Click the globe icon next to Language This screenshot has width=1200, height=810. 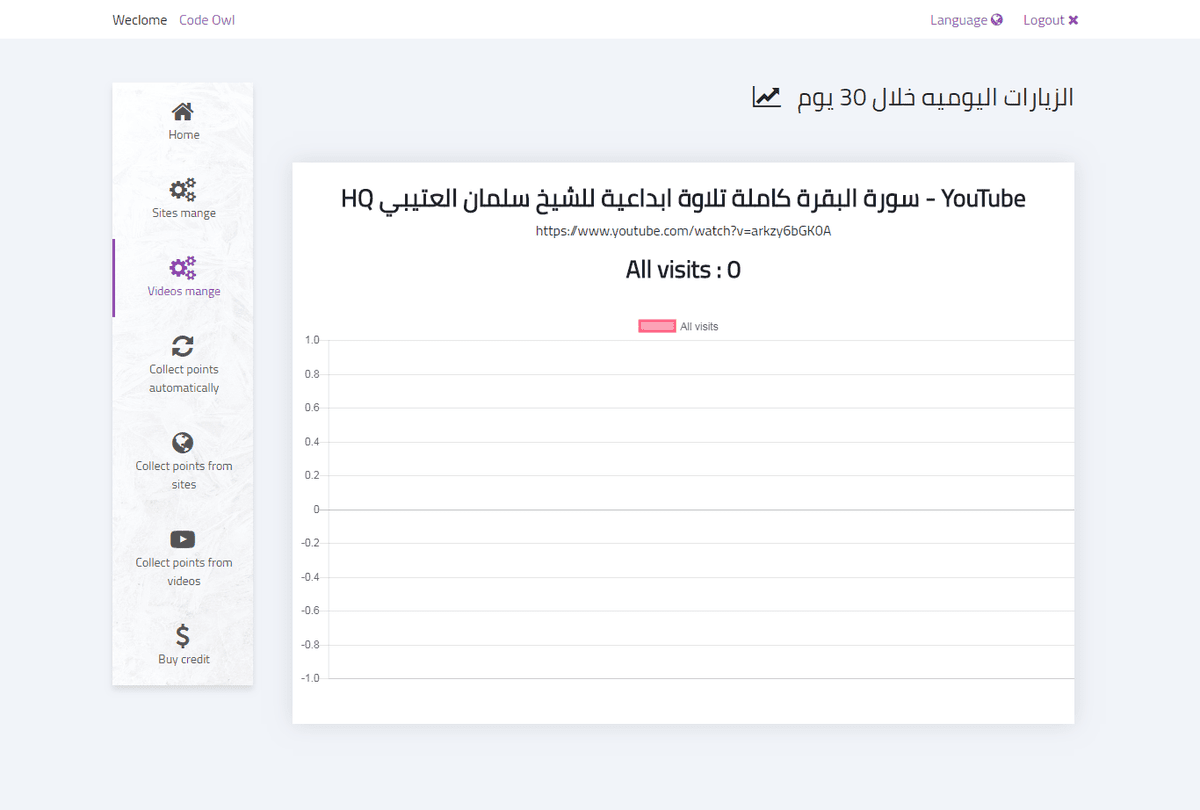point(997,20)
